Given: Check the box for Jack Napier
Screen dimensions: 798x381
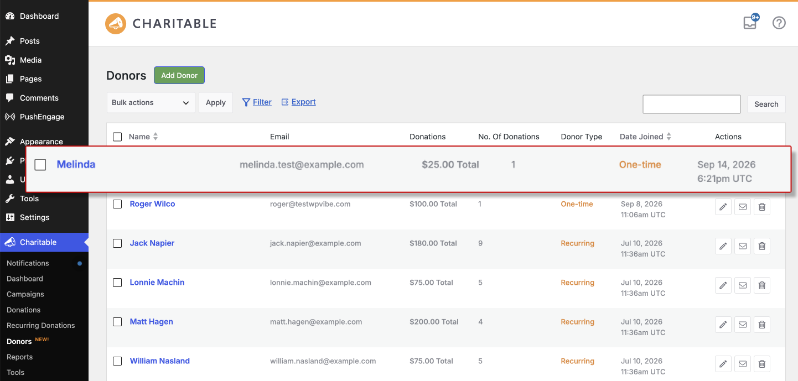Looking at the screenshot, I should 118,243.
